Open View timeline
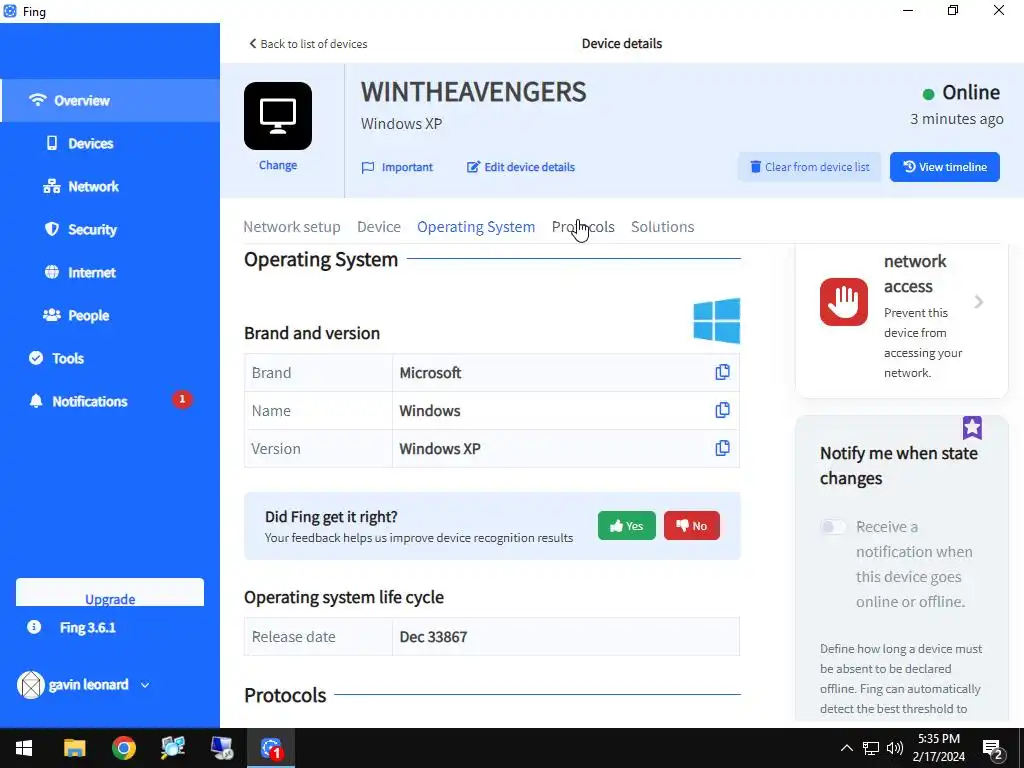 944,167
